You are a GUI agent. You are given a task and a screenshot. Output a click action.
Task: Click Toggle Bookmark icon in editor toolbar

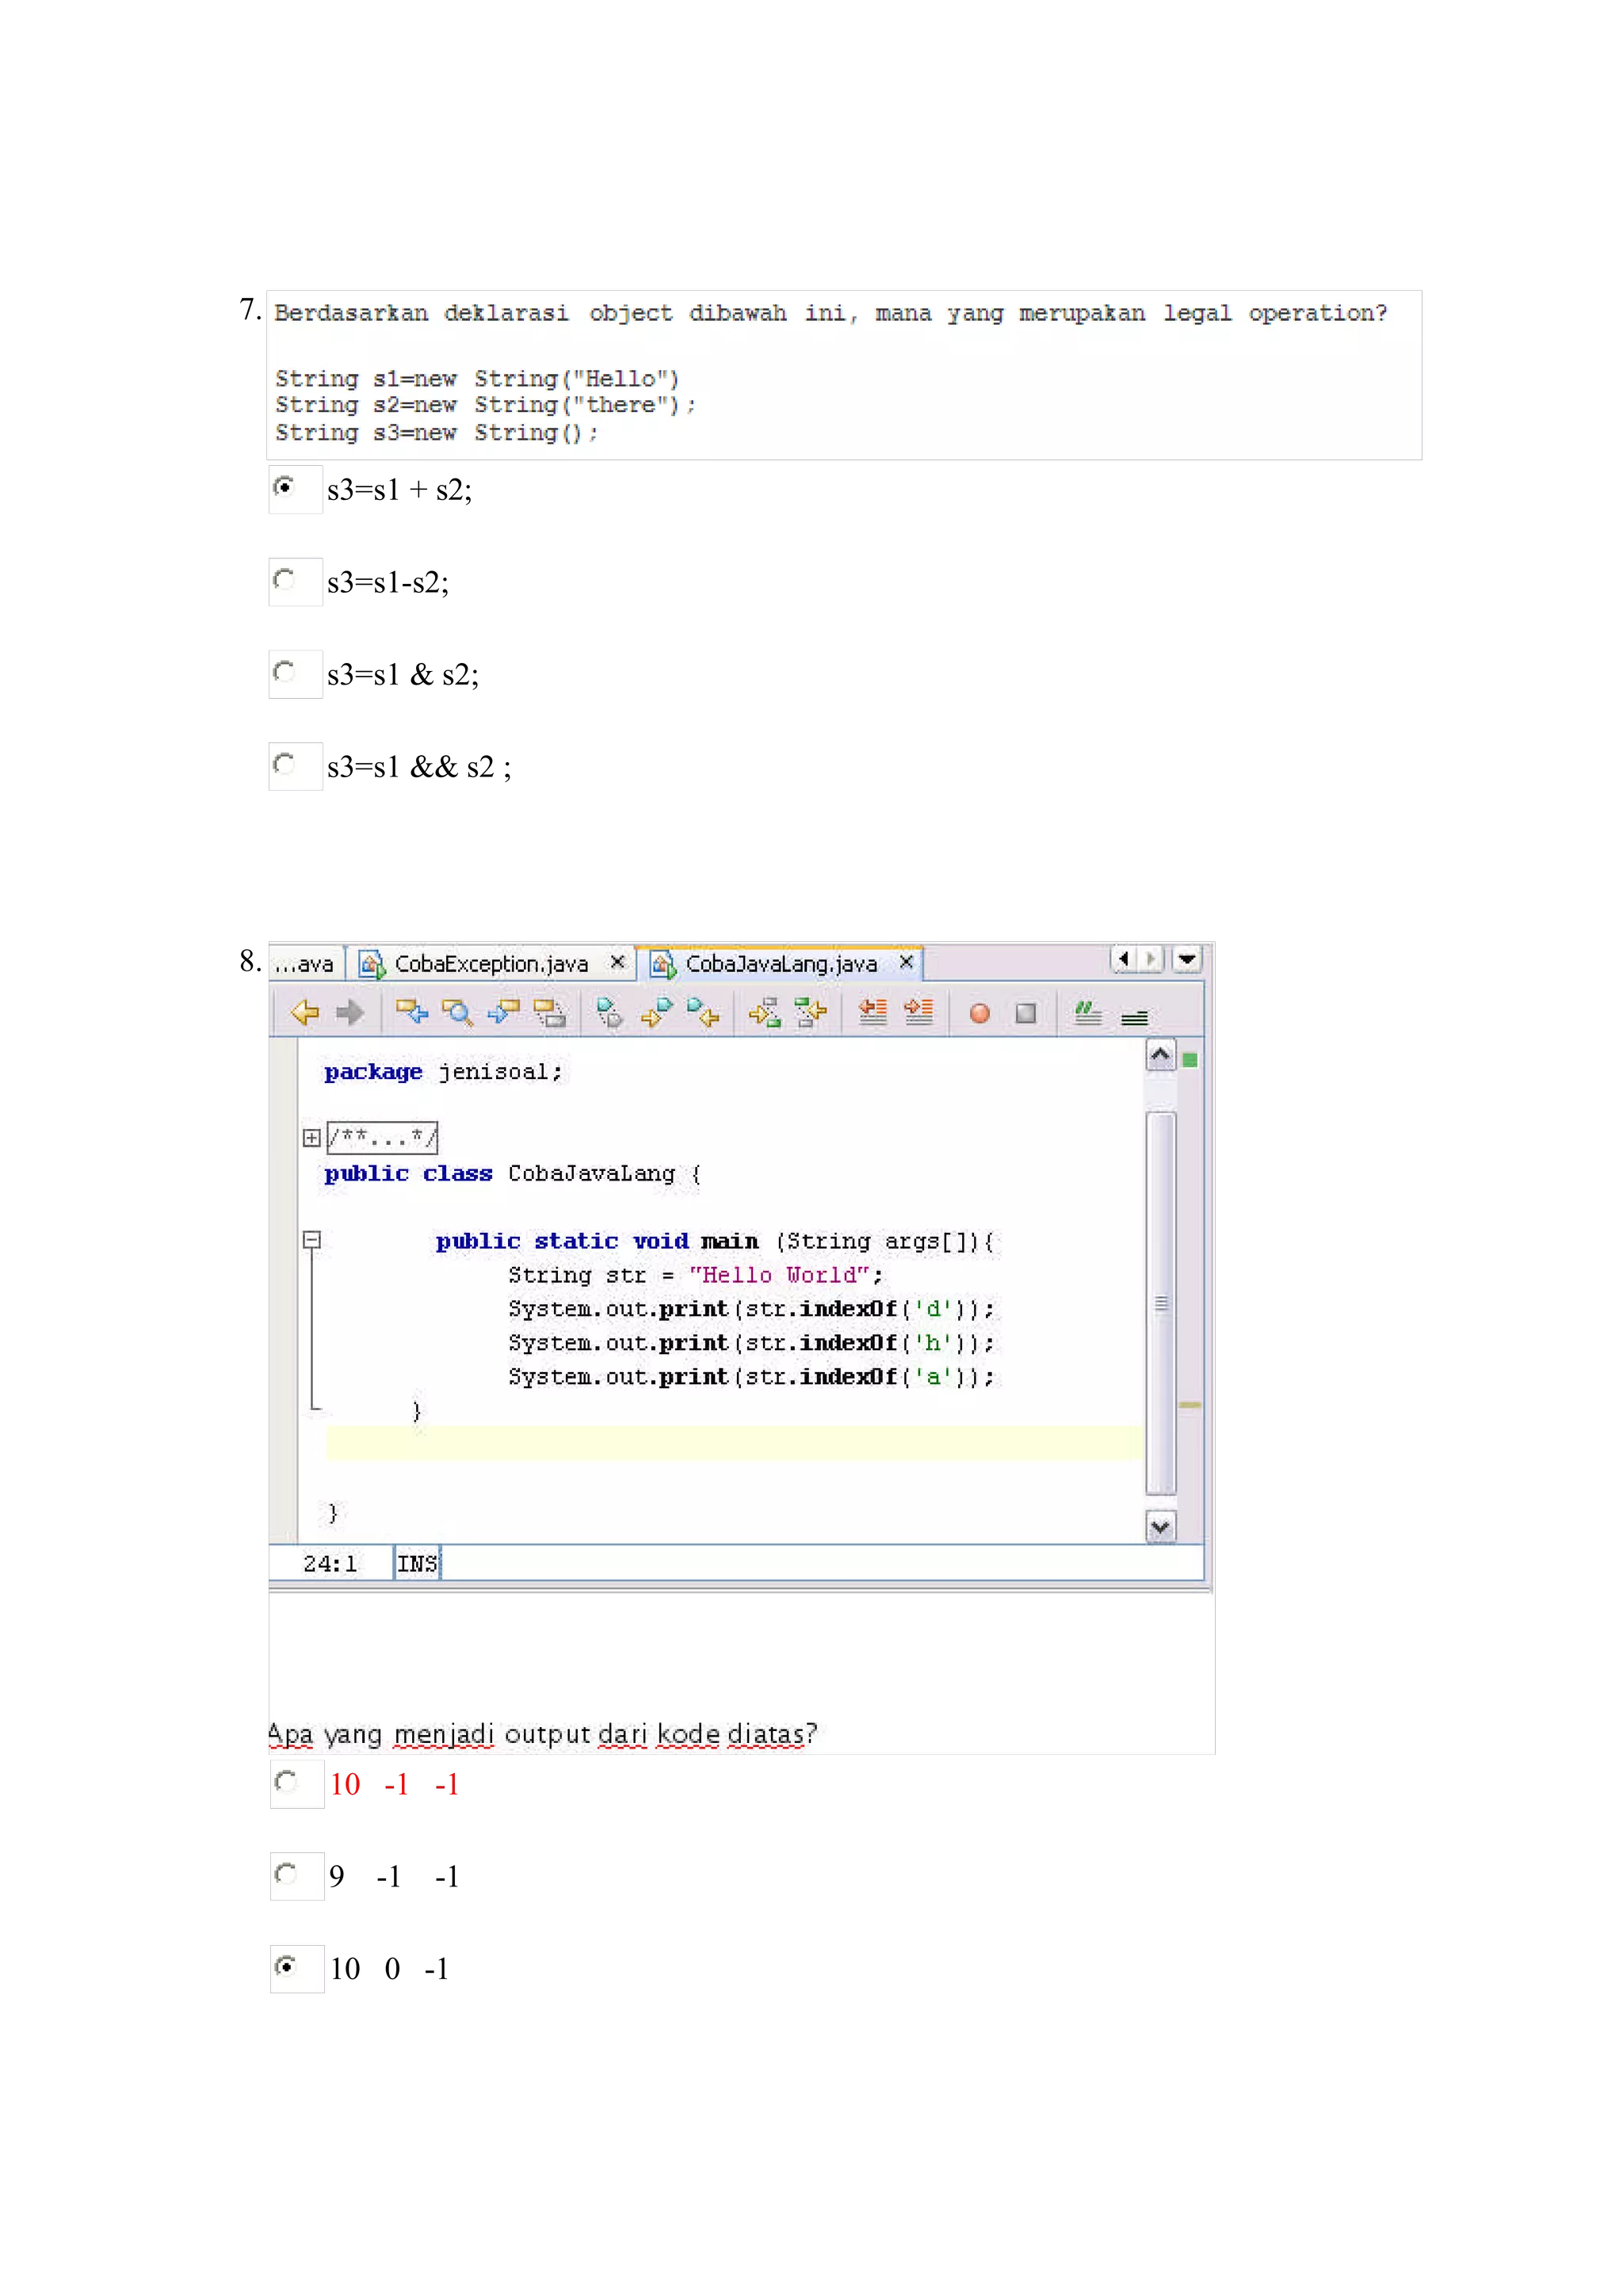(x=609, y=1012)
